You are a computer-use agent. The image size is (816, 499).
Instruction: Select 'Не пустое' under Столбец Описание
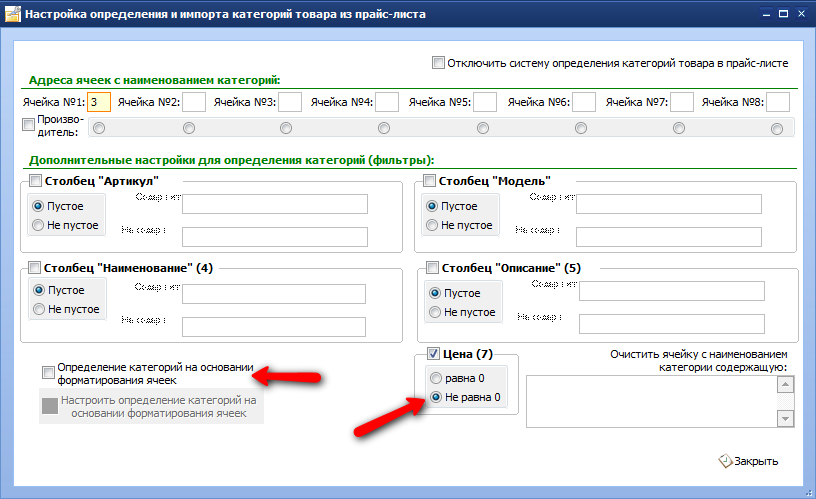[435, 312]
